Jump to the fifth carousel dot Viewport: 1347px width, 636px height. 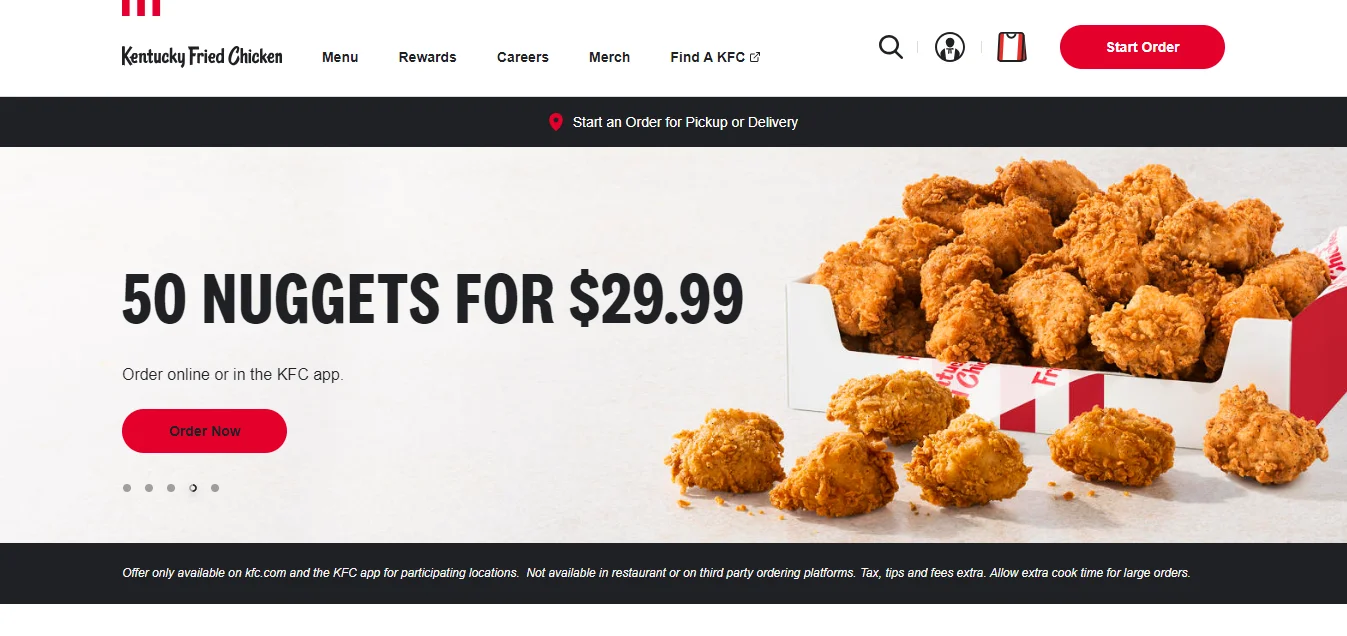pyautogui.click(x=215, y=488)
